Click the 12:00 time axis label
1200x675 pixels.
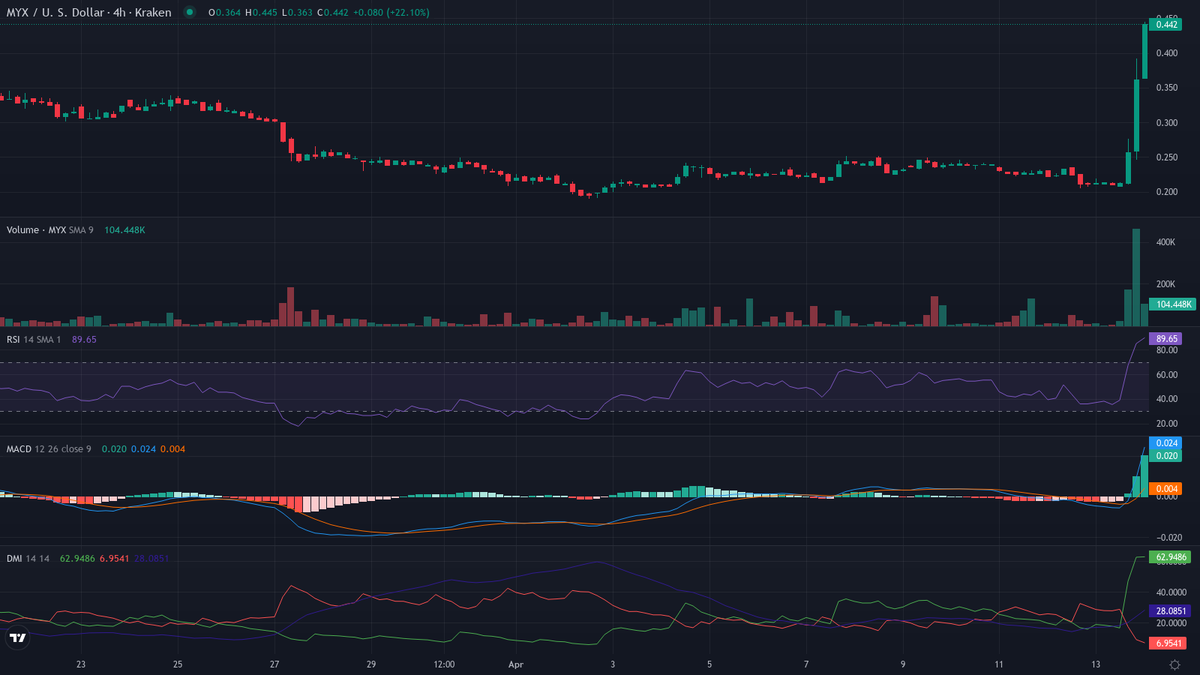tap(445, 664)
